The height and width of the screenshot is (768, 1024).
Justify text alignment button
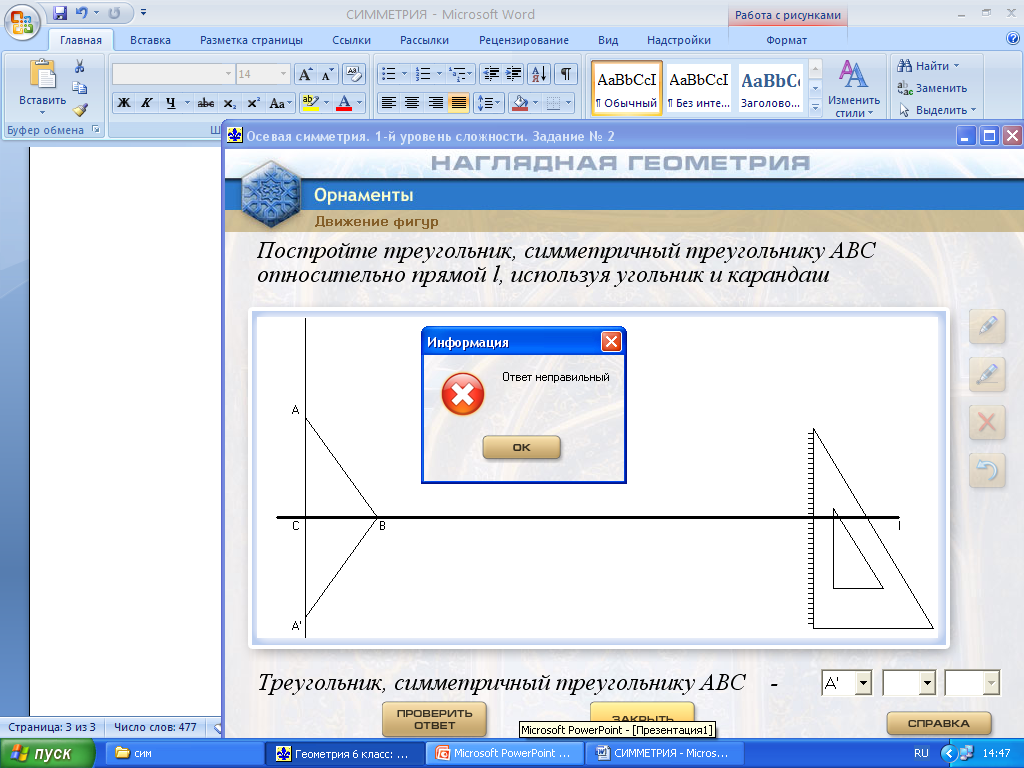point(458,103)
